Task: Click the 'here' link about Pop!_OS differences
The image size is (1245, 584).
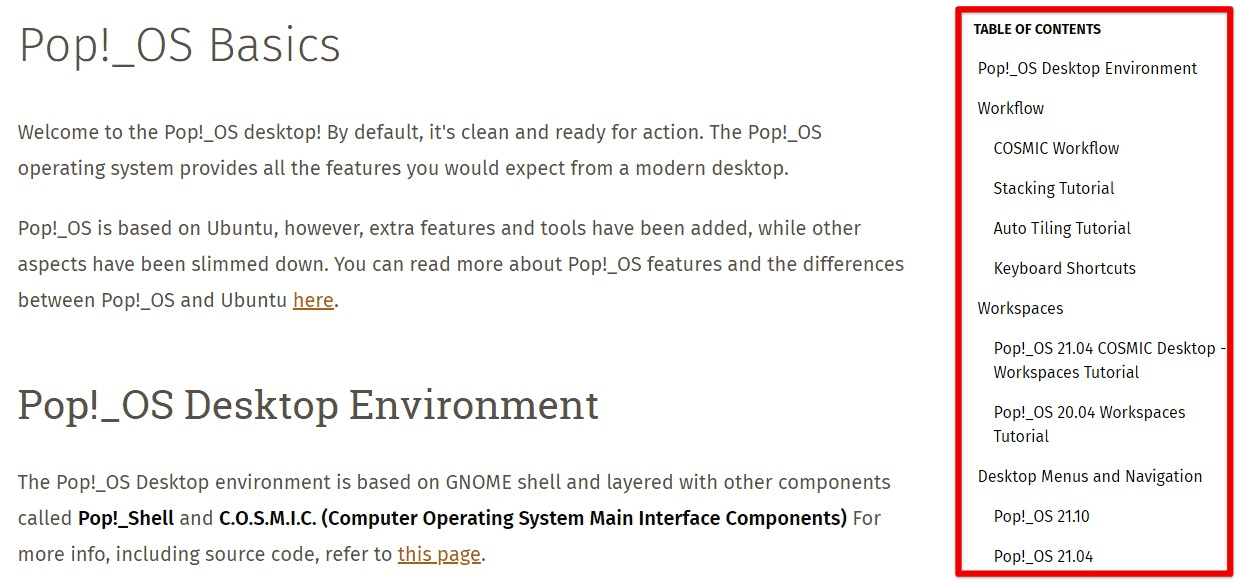Action: click(313, 300)
